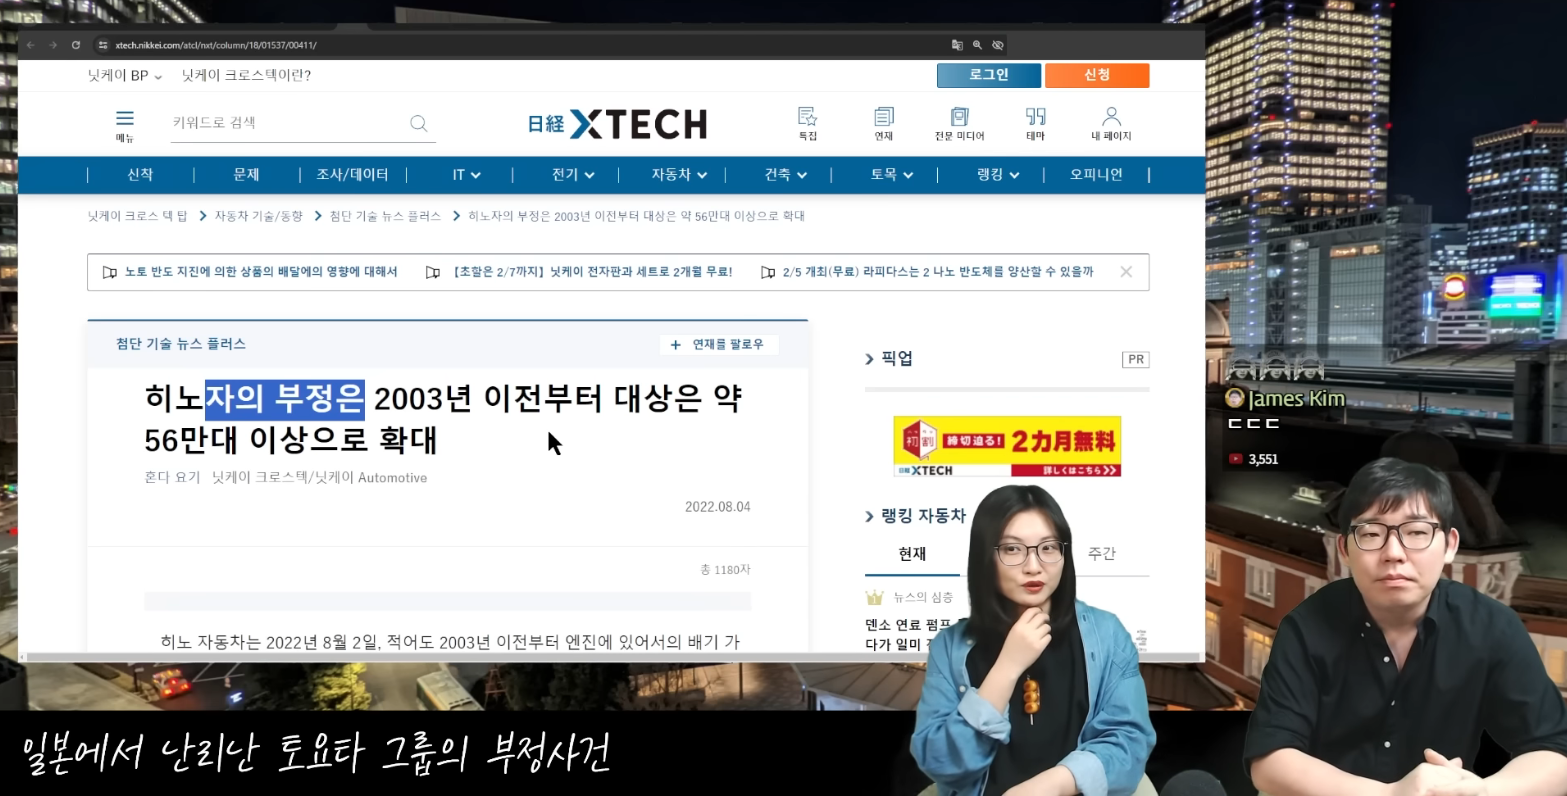Click the blue 로그인 button

988,74
